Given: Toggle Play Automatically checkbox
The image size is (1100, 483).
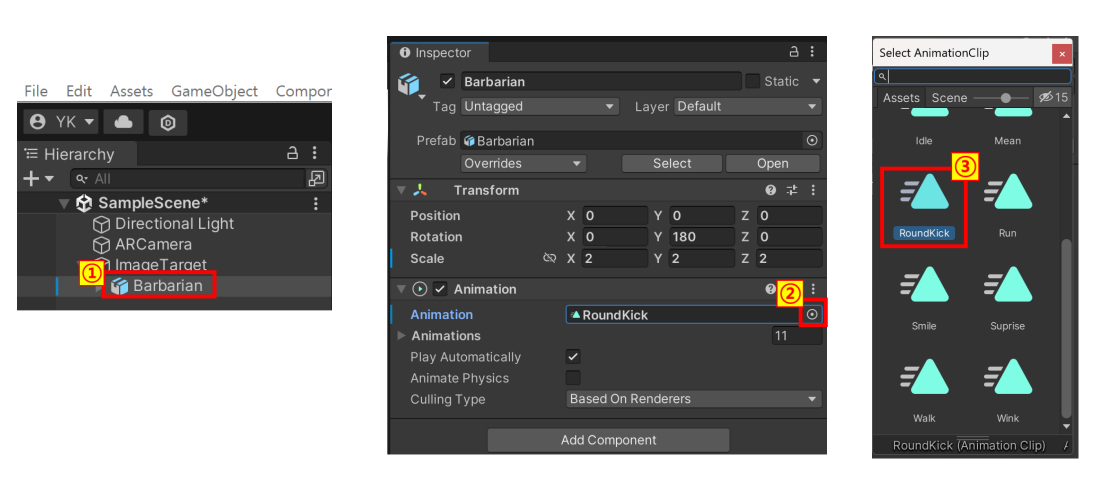Looking at the screenshot, I should (573, 357).
